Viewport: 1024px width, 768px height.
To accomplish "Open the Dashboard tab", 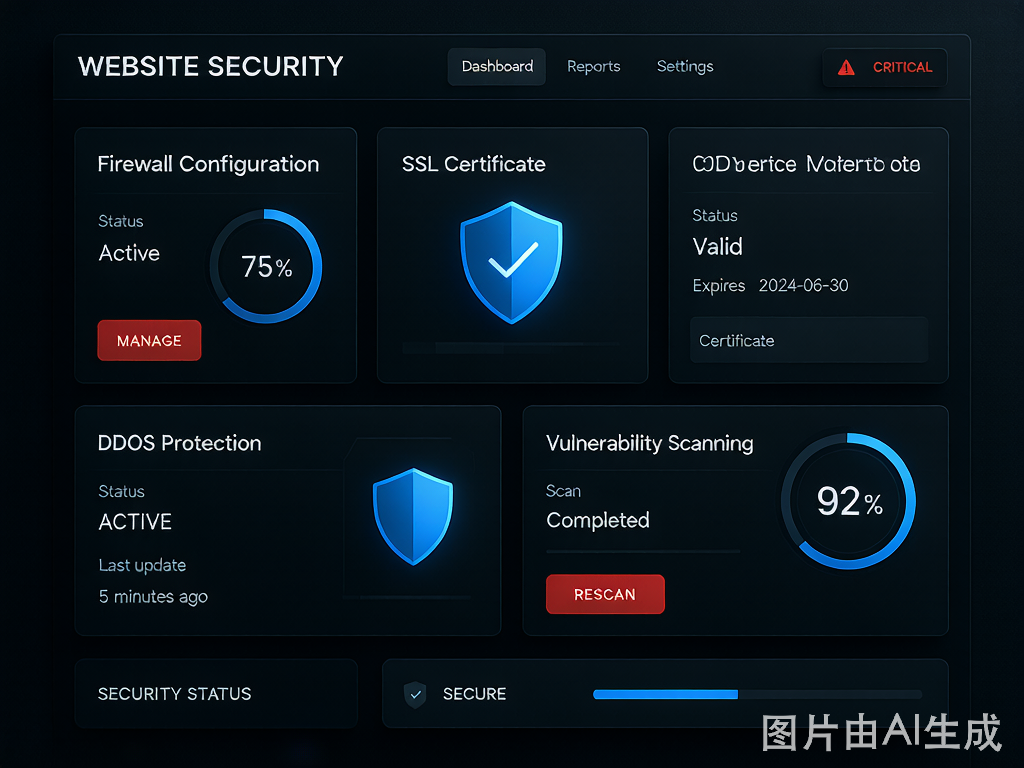I will 496,67.
